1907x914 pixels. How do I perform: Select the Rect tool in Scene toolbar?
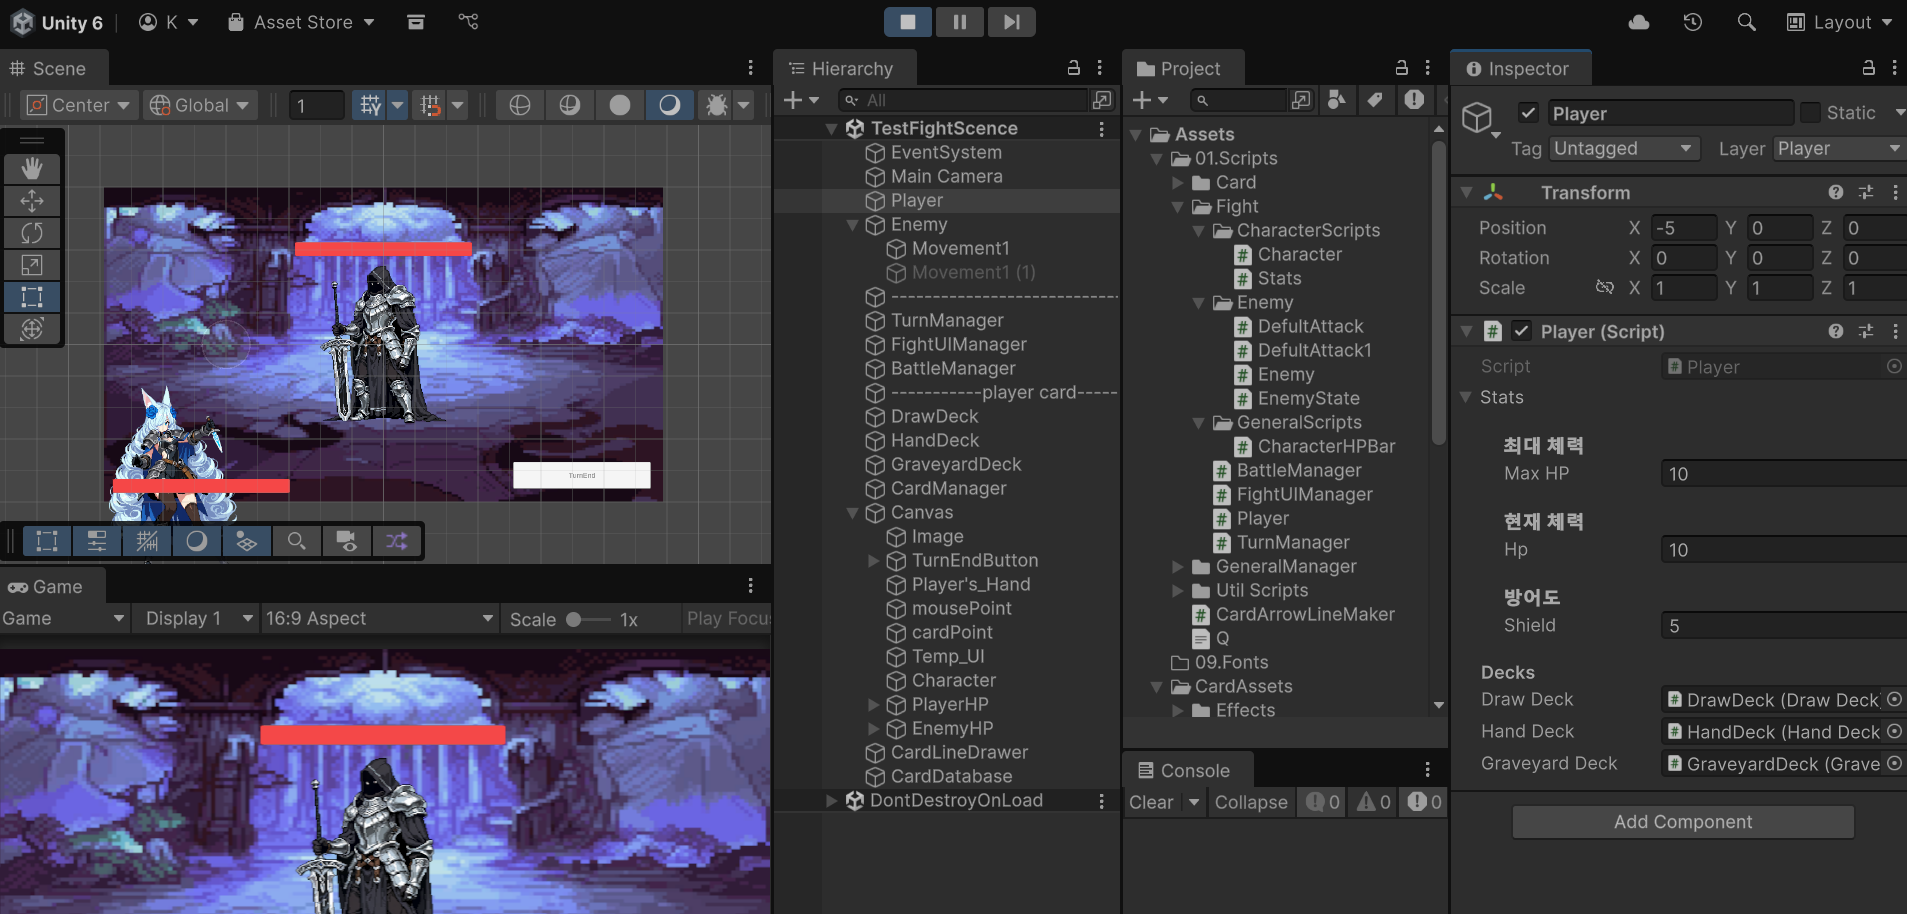pos(32,296)
